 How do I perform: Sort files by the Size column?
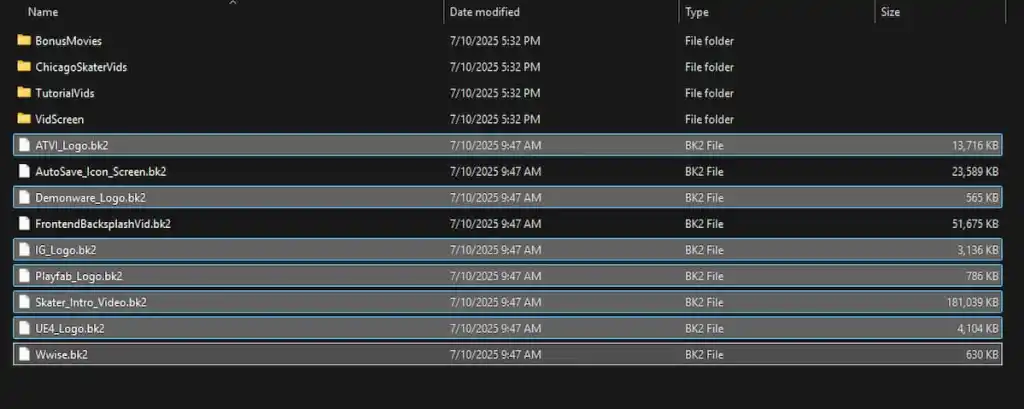890,12
